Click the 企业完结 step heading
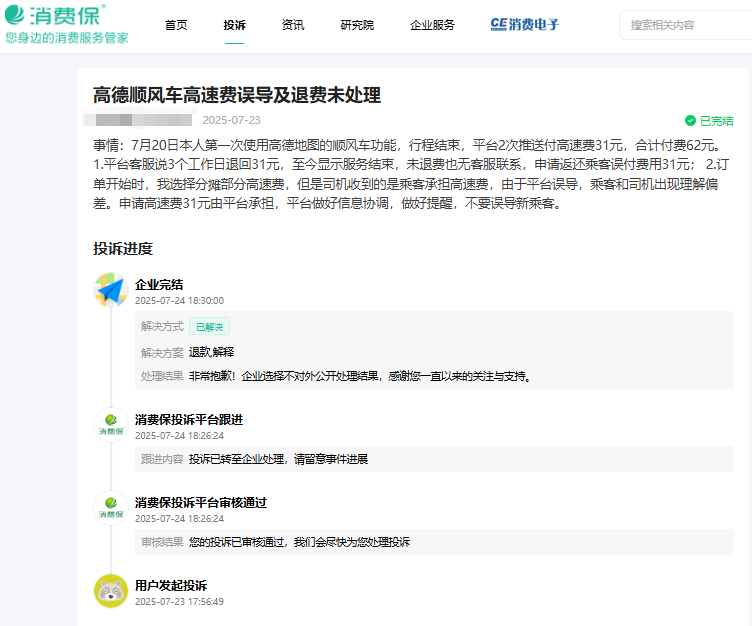Screen dimensions: 752x626 [159, 284]
